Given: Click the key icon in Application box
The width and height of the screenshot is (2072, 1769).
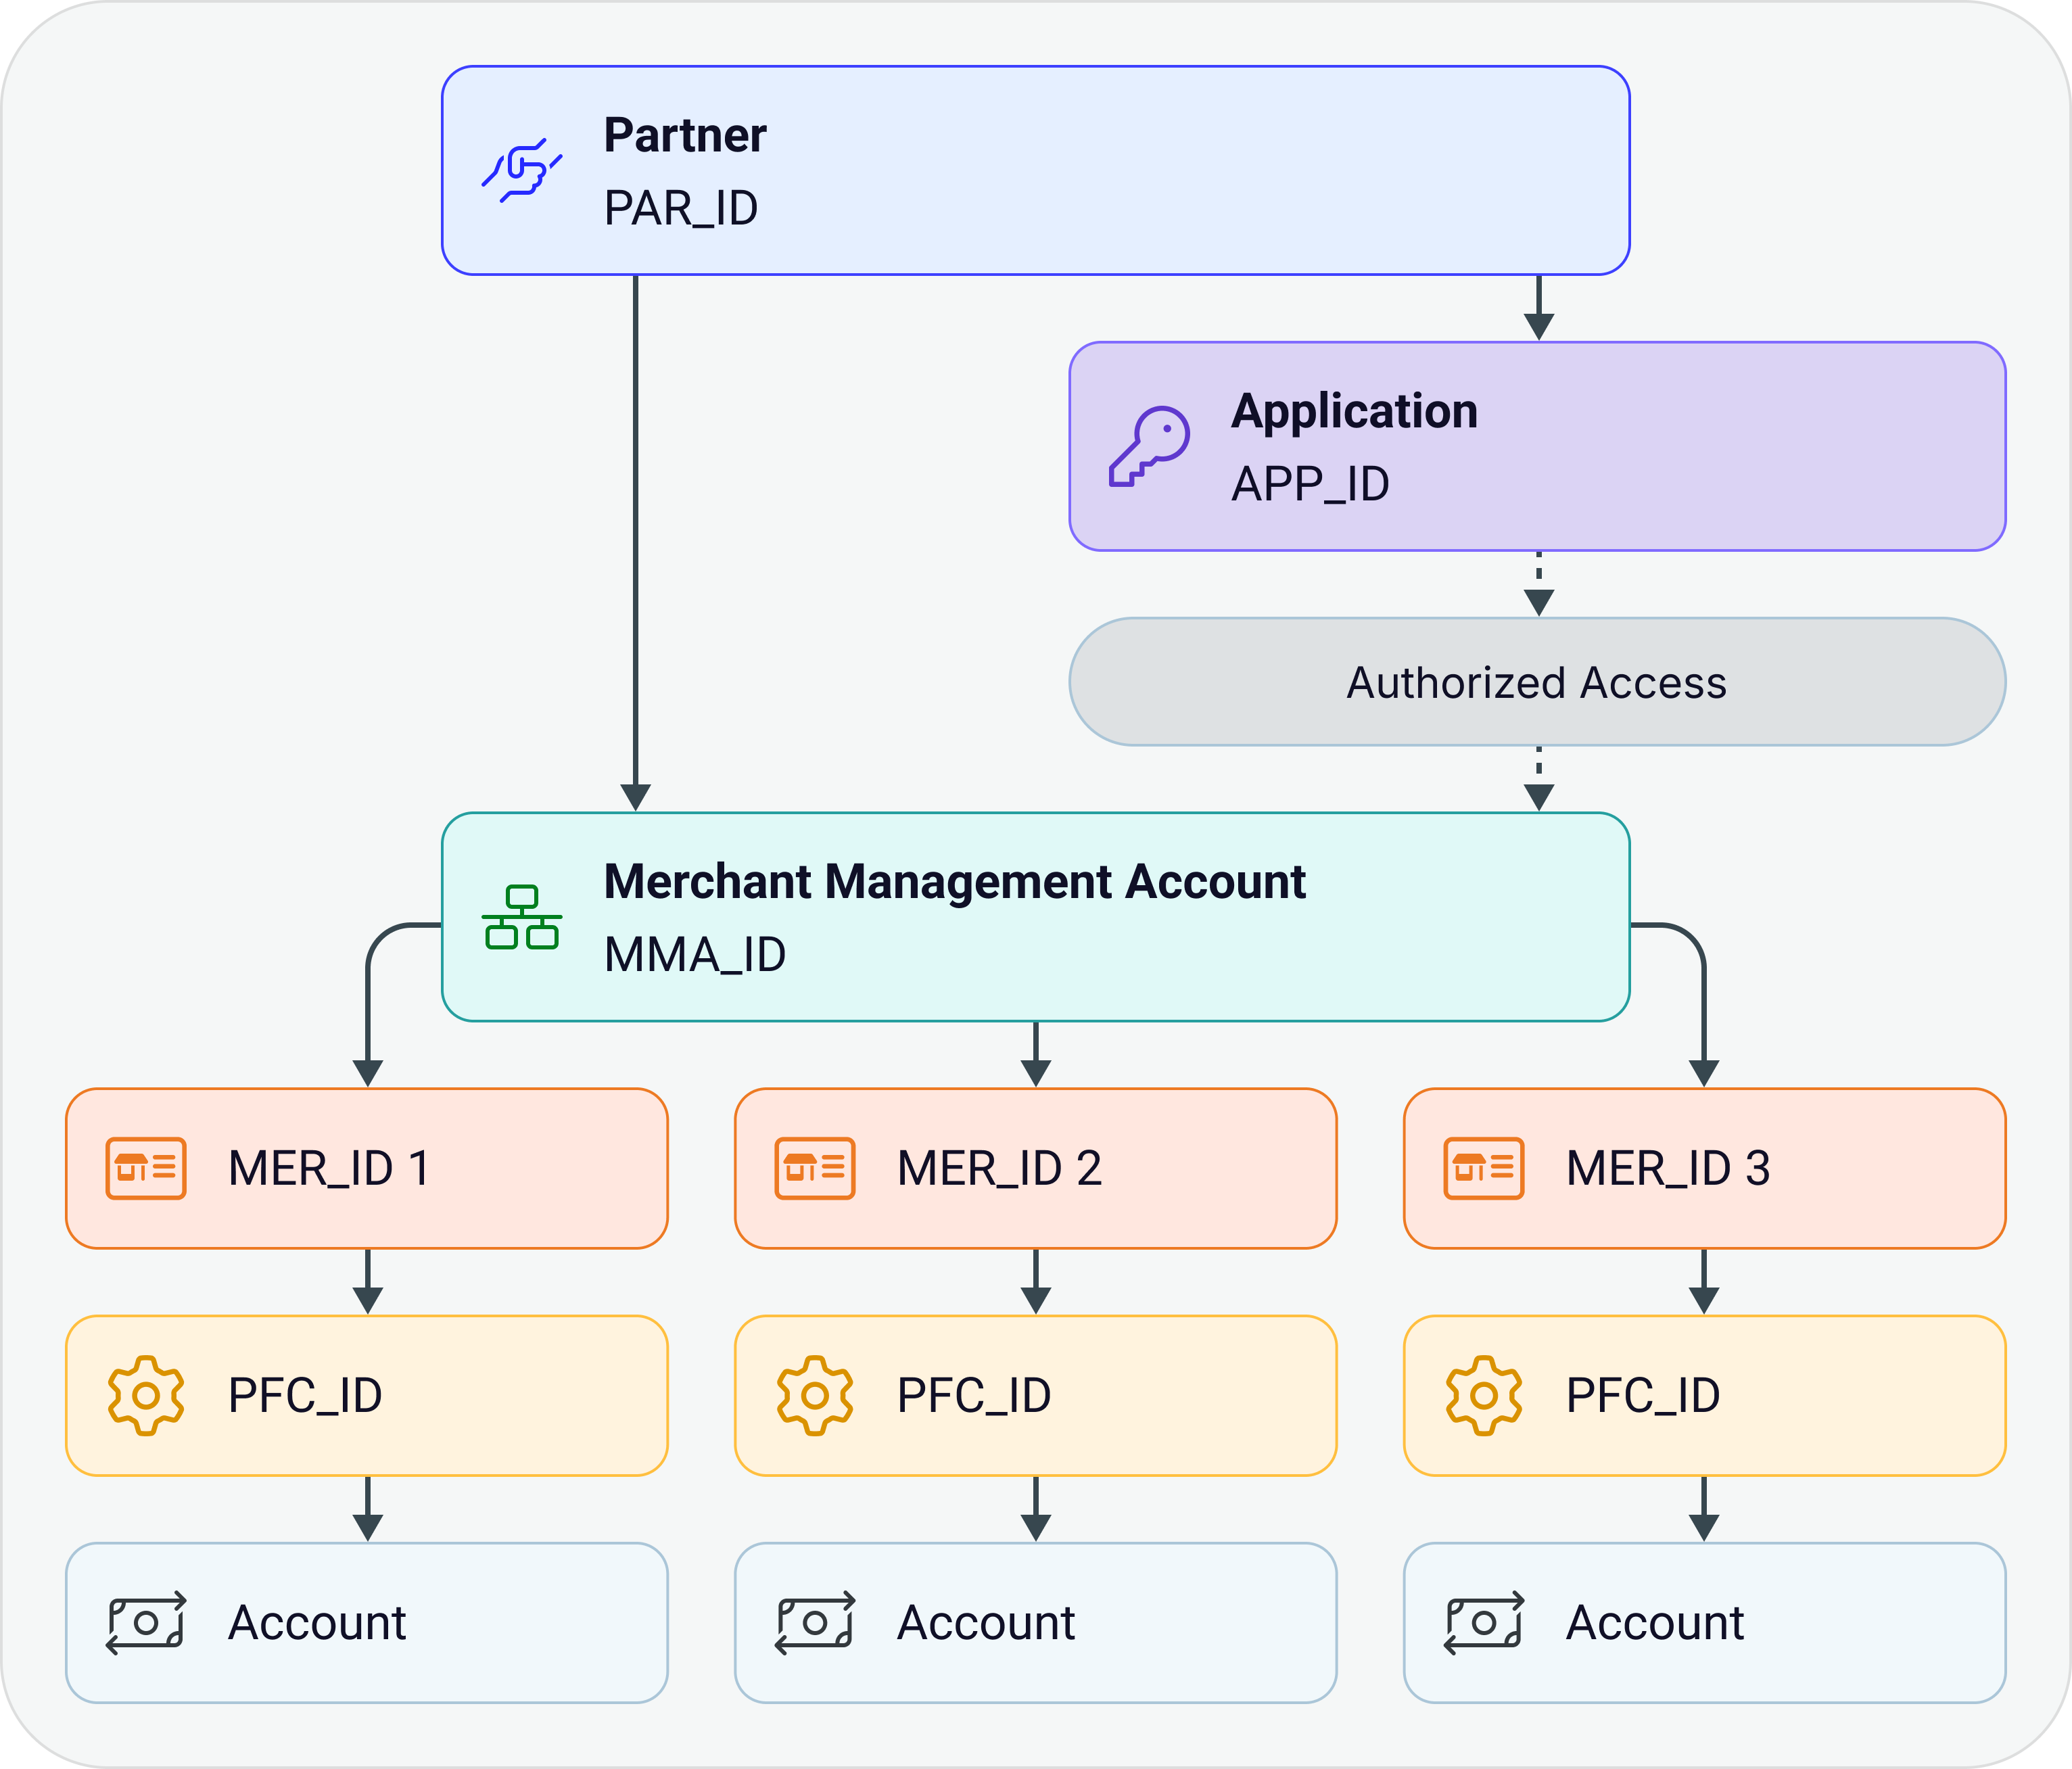Looking at the screenshot, I should [1149, 447].
